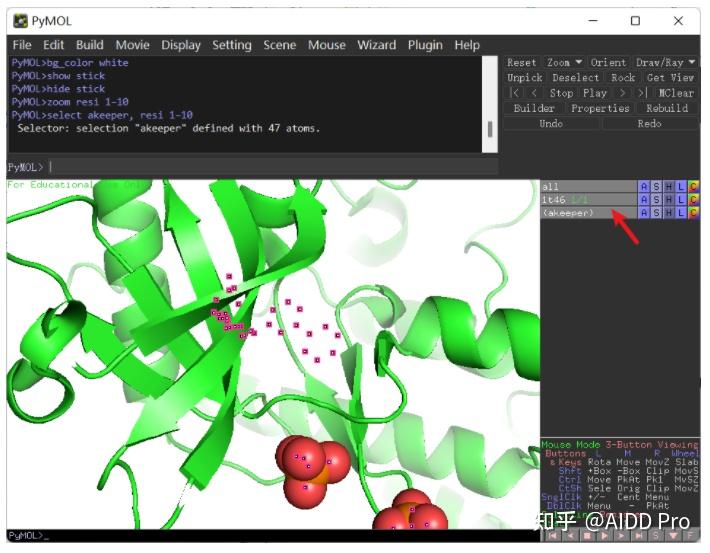Open Label menu for the all object
Screen dimensions: 710x553
click(x=681, y=187)
